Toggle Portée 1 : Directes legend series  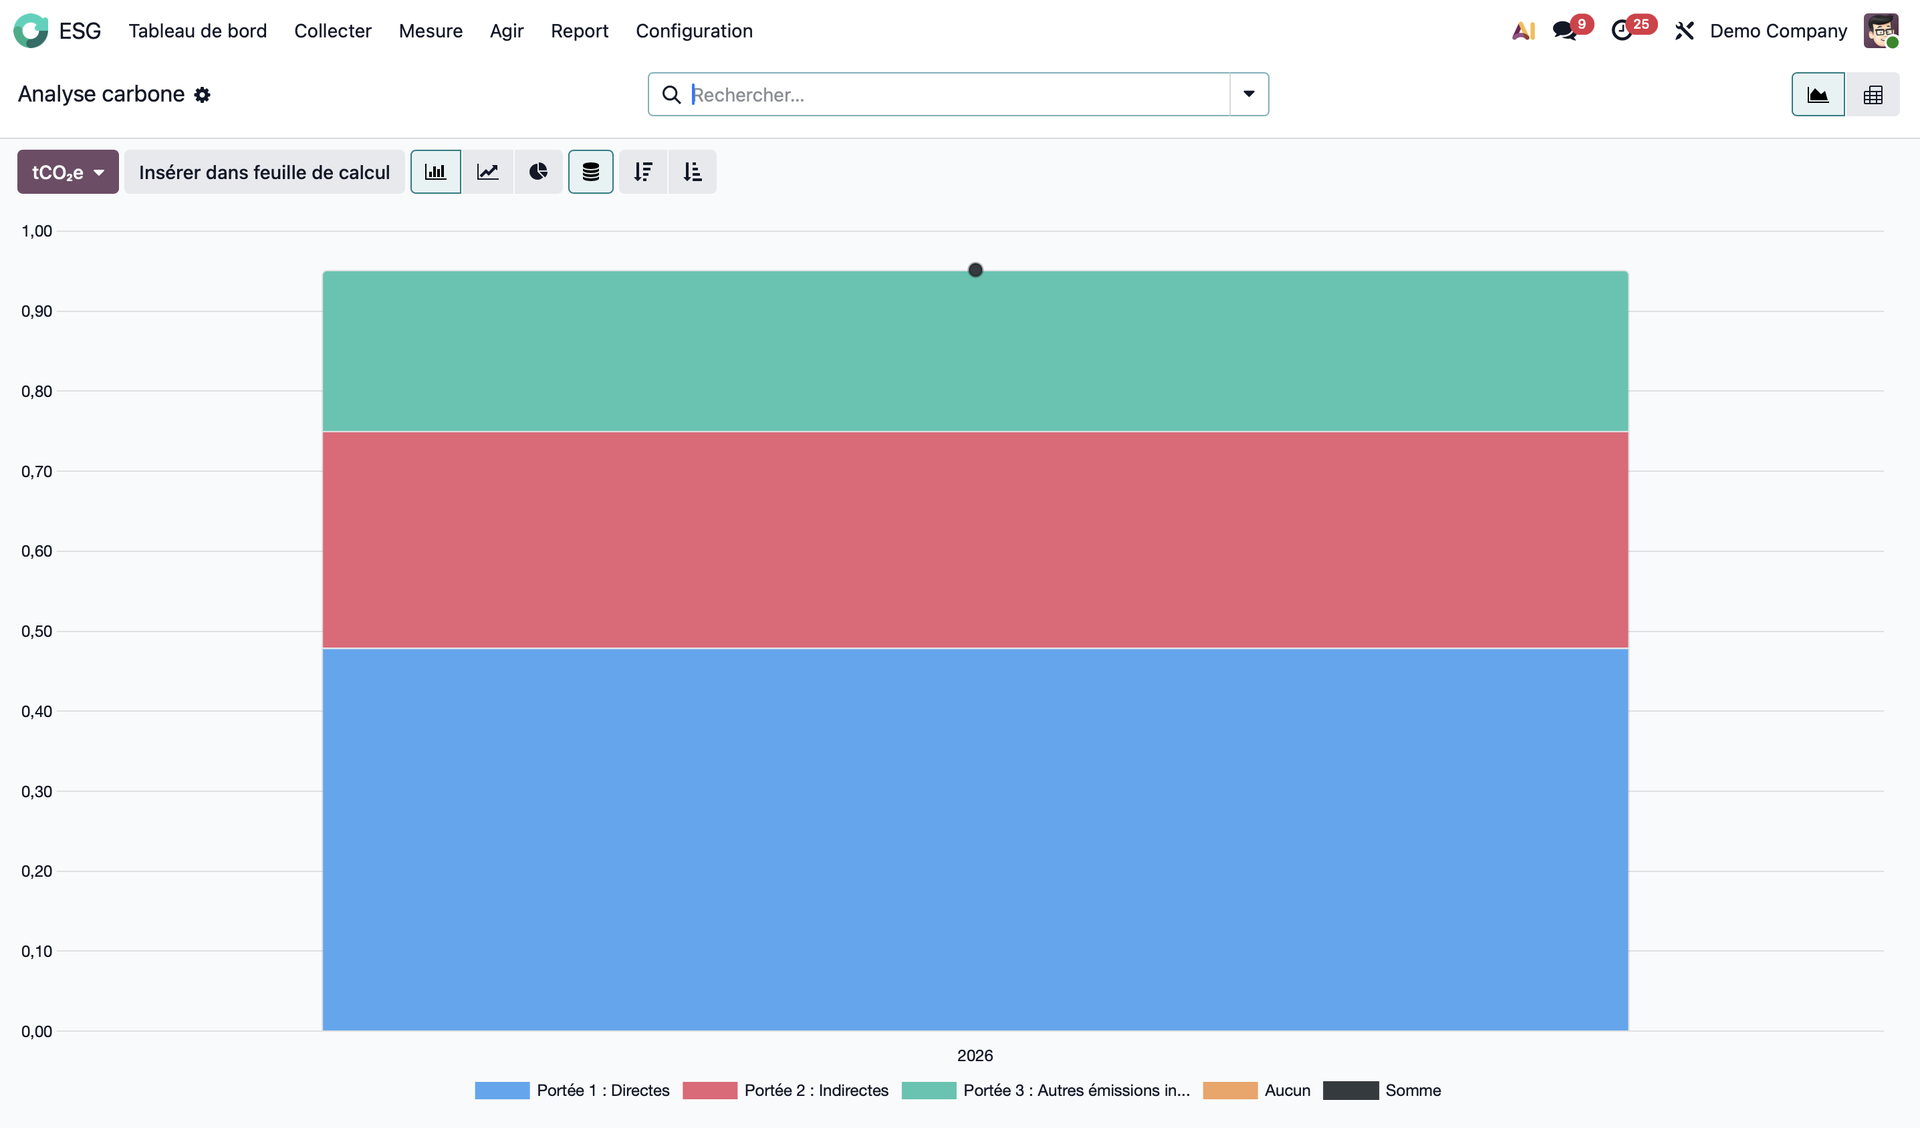click(x=603, y=1090)
